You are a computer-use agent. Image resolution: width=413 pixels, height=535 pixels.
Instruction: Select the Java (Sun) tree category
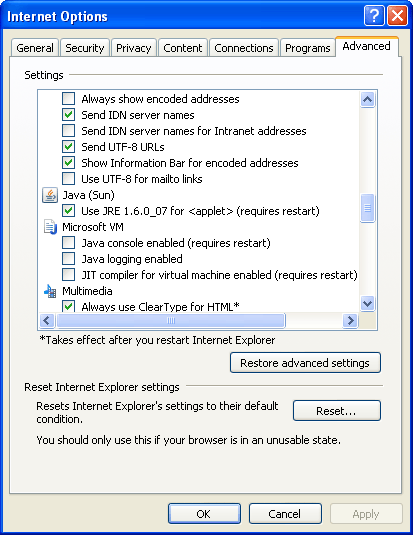coord(88,196)
